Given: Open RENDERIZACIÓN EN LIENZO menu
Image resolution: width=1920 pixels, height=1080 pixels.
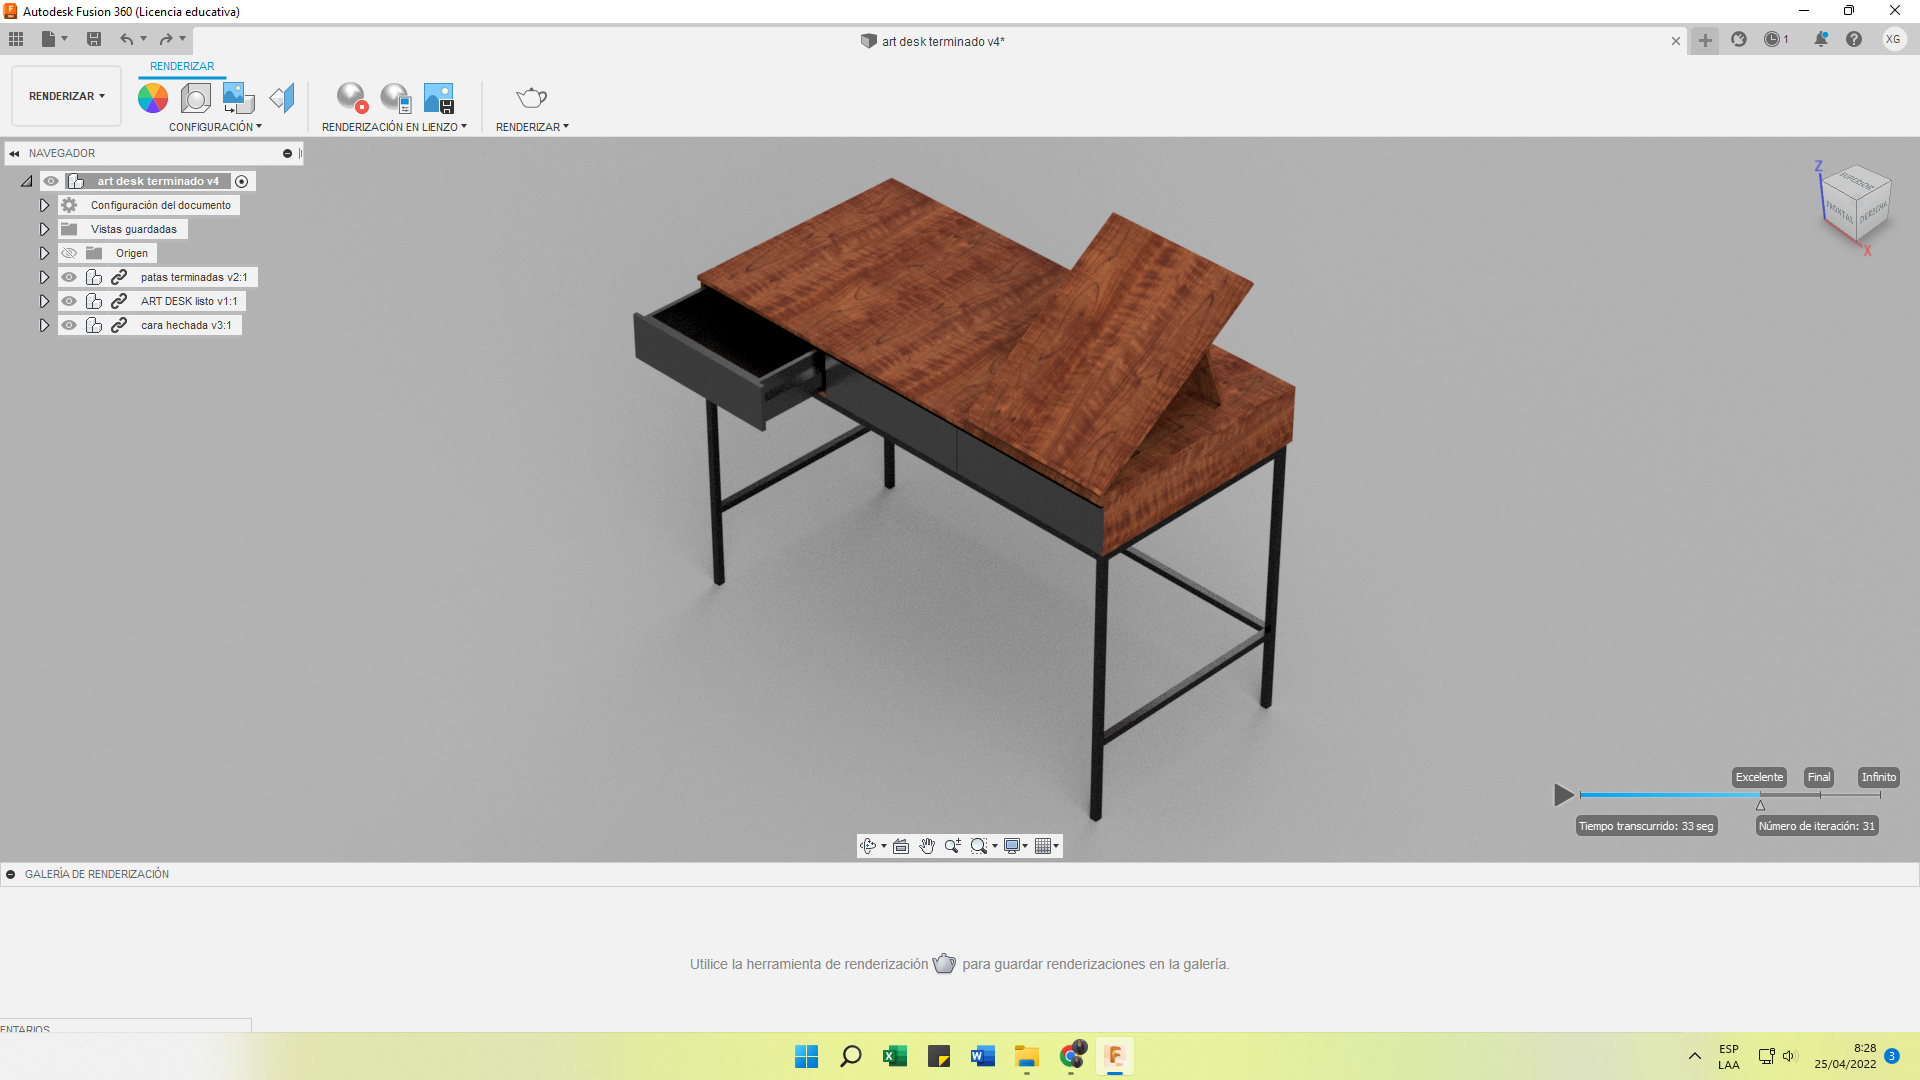Looking at the screenshot, I should [394, 127].
